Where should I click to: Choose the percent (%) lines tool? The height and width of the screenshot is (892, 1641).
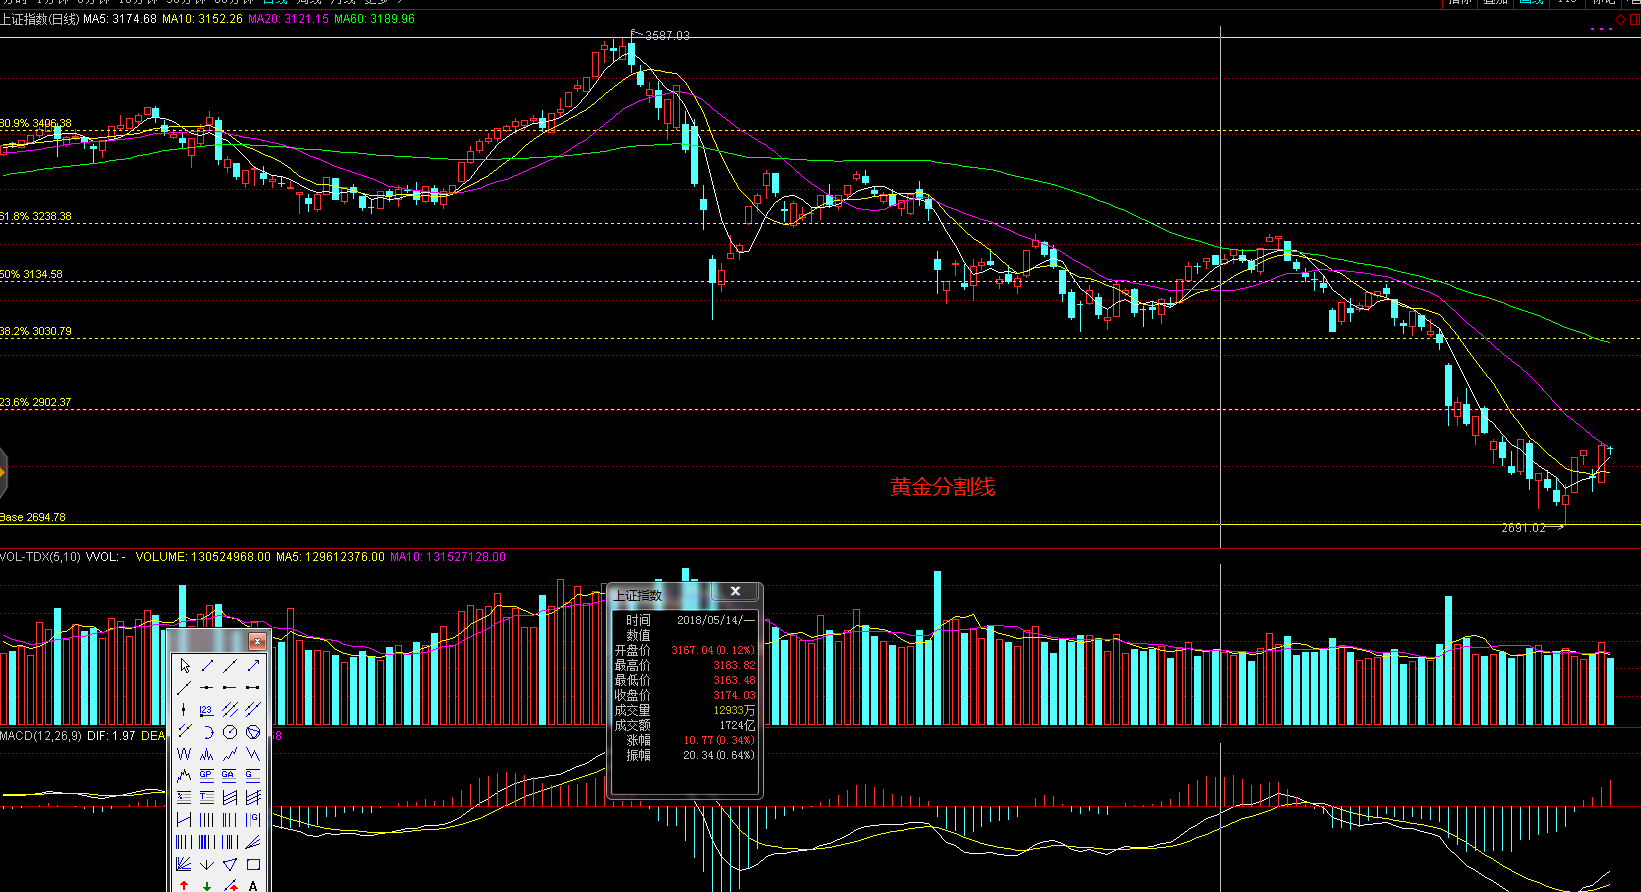click(184, 797)
